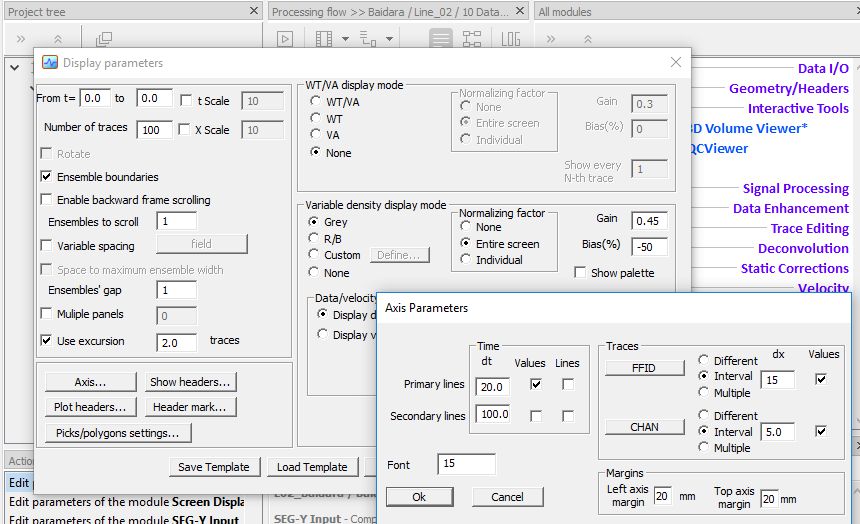Open the columns view dropdown arrow

tap(345, 39)
